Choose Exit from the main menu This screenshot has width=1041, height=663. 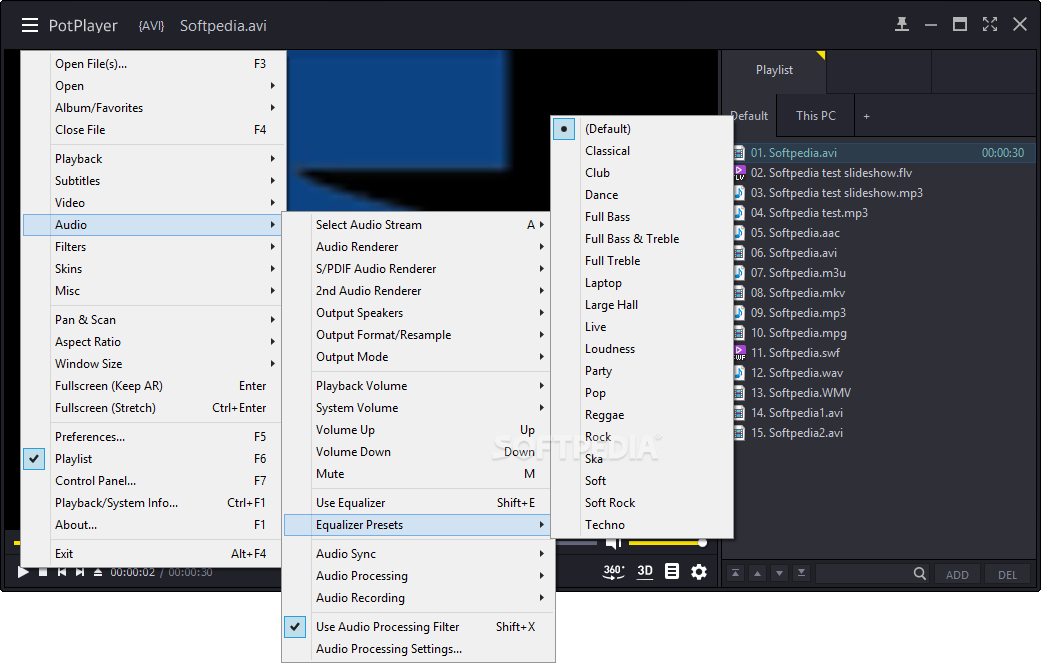coord(153,553)
